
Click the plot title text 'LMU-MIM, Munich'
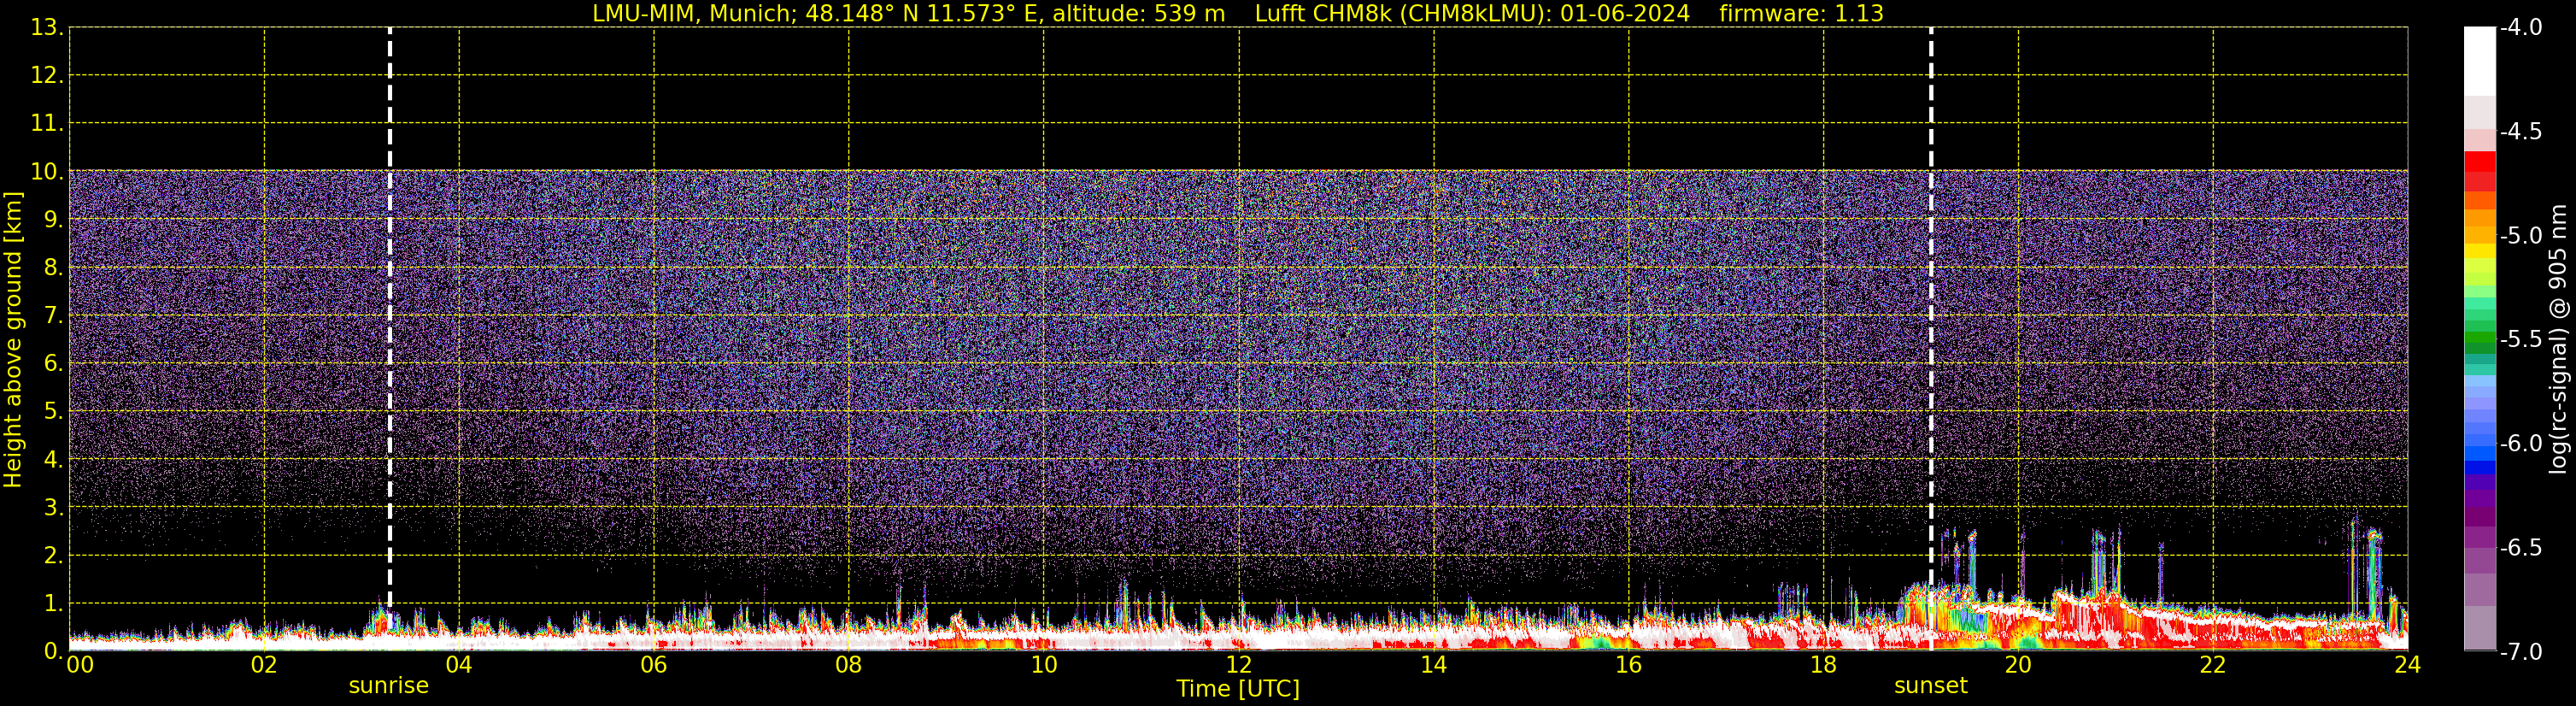coord(692,14)
